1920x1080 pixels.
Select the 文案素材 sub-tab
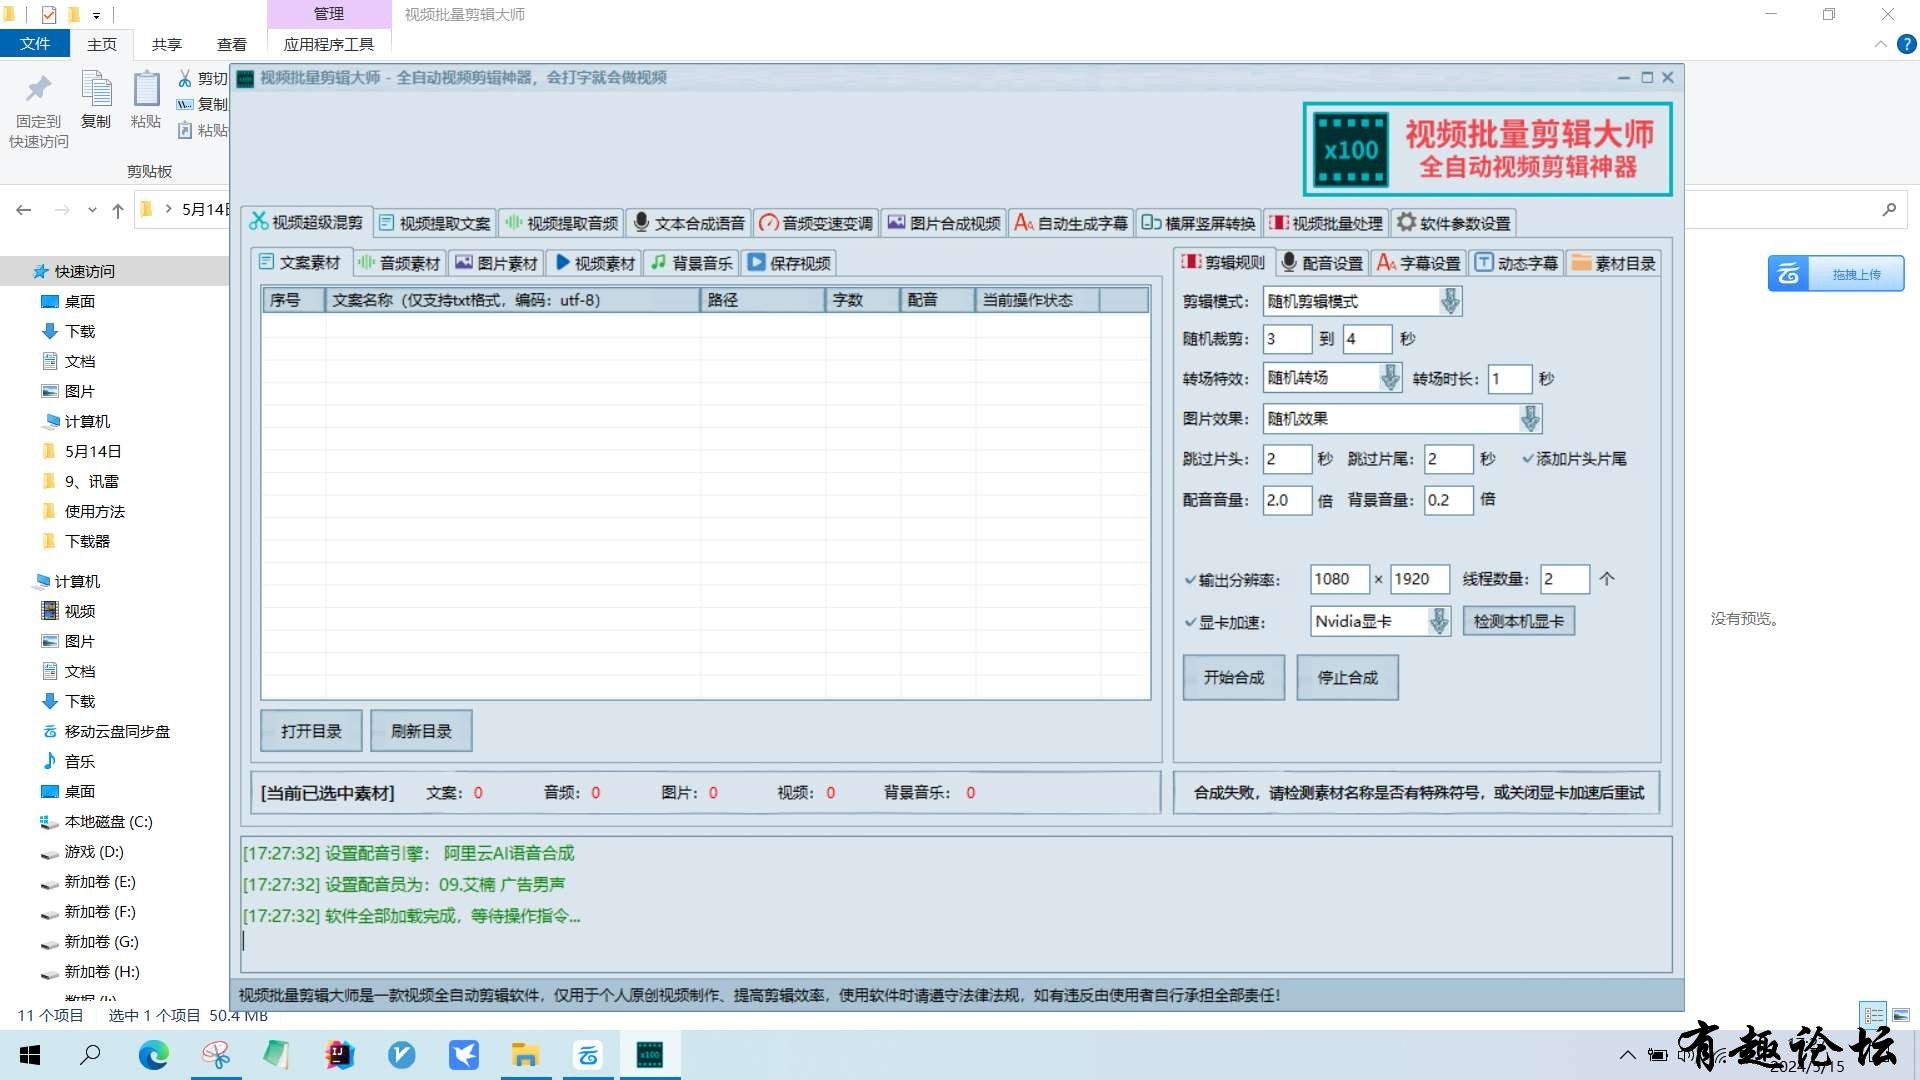300,262
